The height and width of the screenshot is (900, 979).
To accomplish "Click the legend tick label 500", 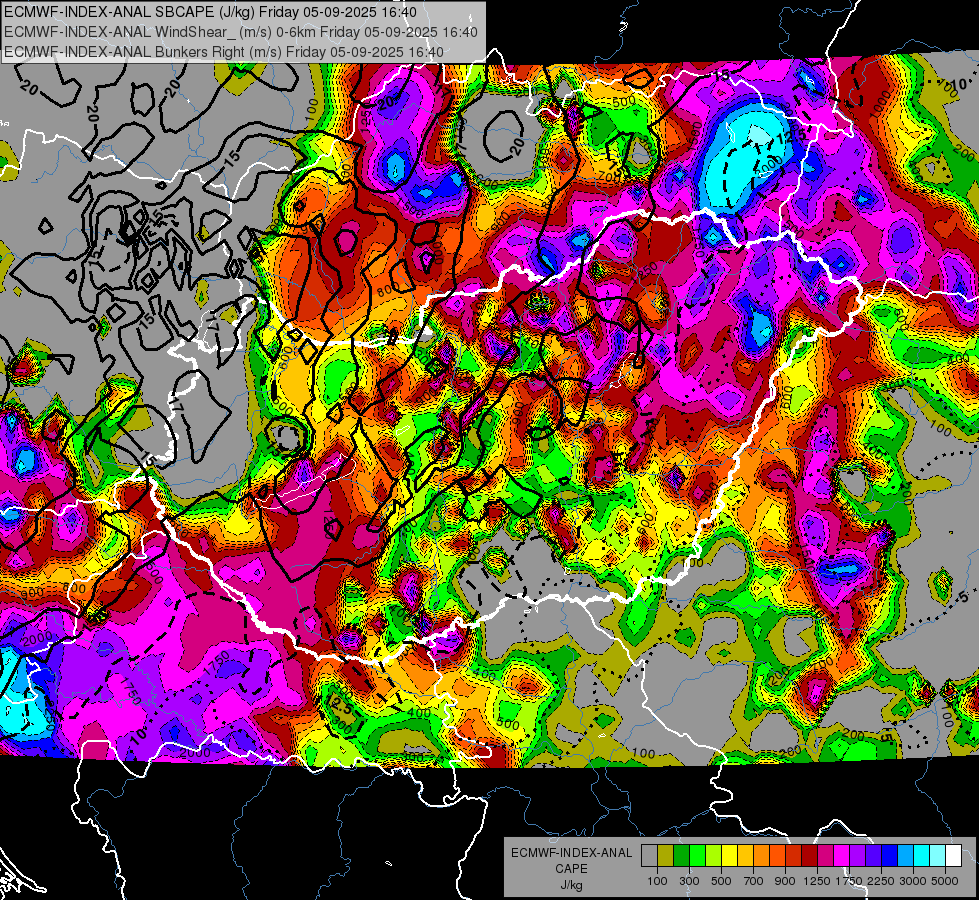I will click(x=721, y=881).
